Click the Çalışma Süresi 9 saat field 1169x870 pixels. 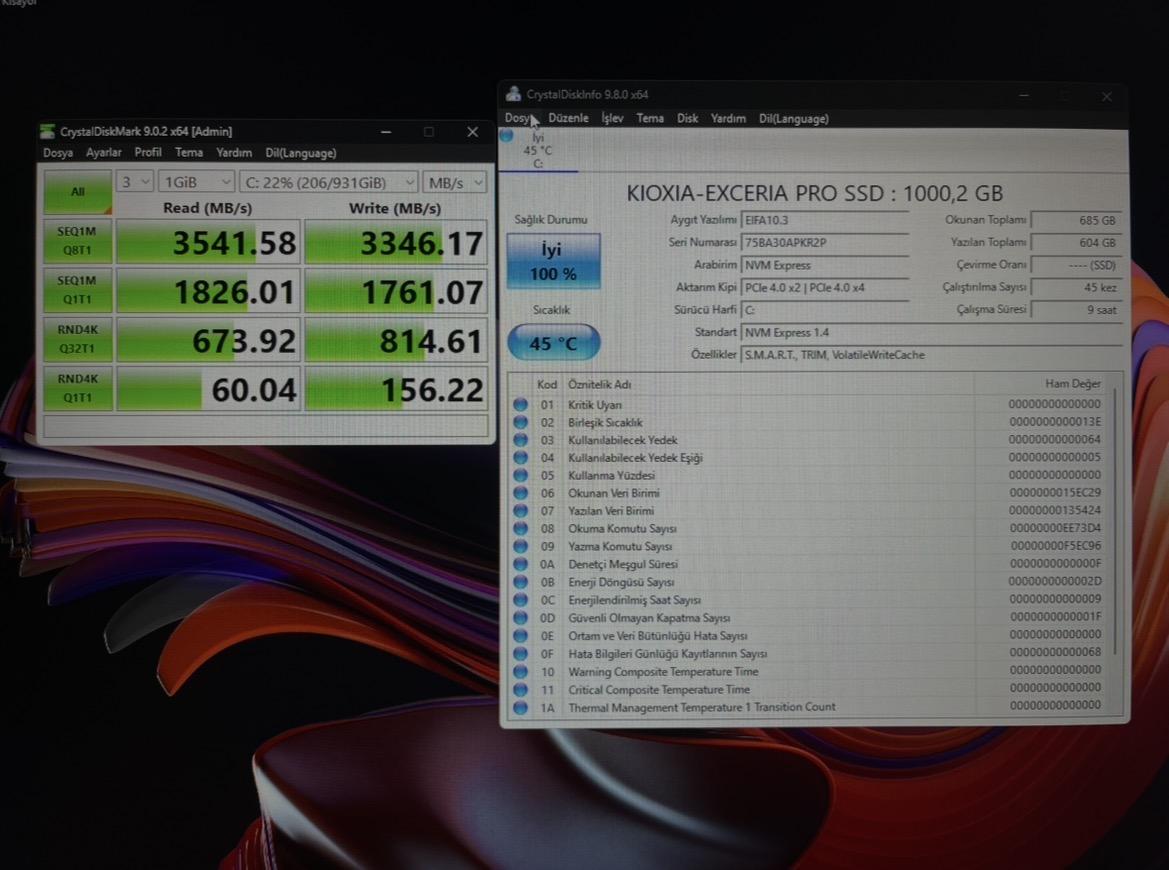click(x=1077, y=310)
